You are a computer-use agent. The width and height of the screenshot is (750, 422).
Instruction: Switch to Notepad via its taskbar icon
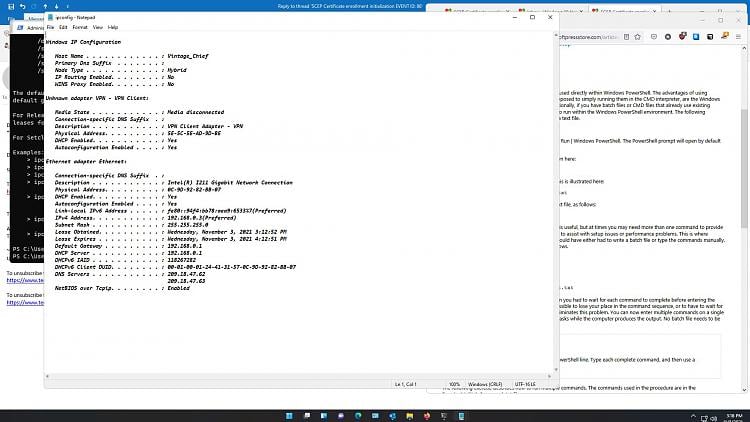(461, 416)
